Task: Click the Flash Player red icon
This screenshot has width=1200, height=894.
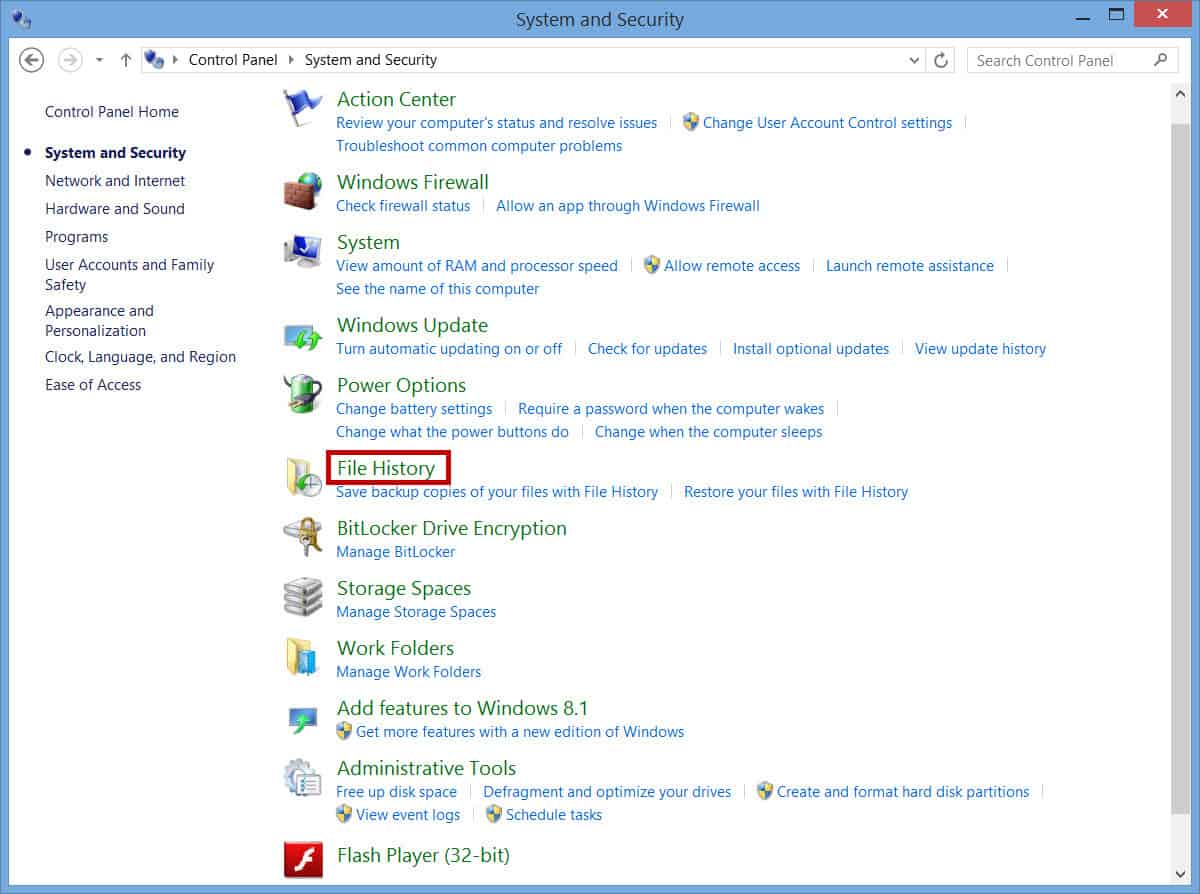Action: [x=303, y=858]
